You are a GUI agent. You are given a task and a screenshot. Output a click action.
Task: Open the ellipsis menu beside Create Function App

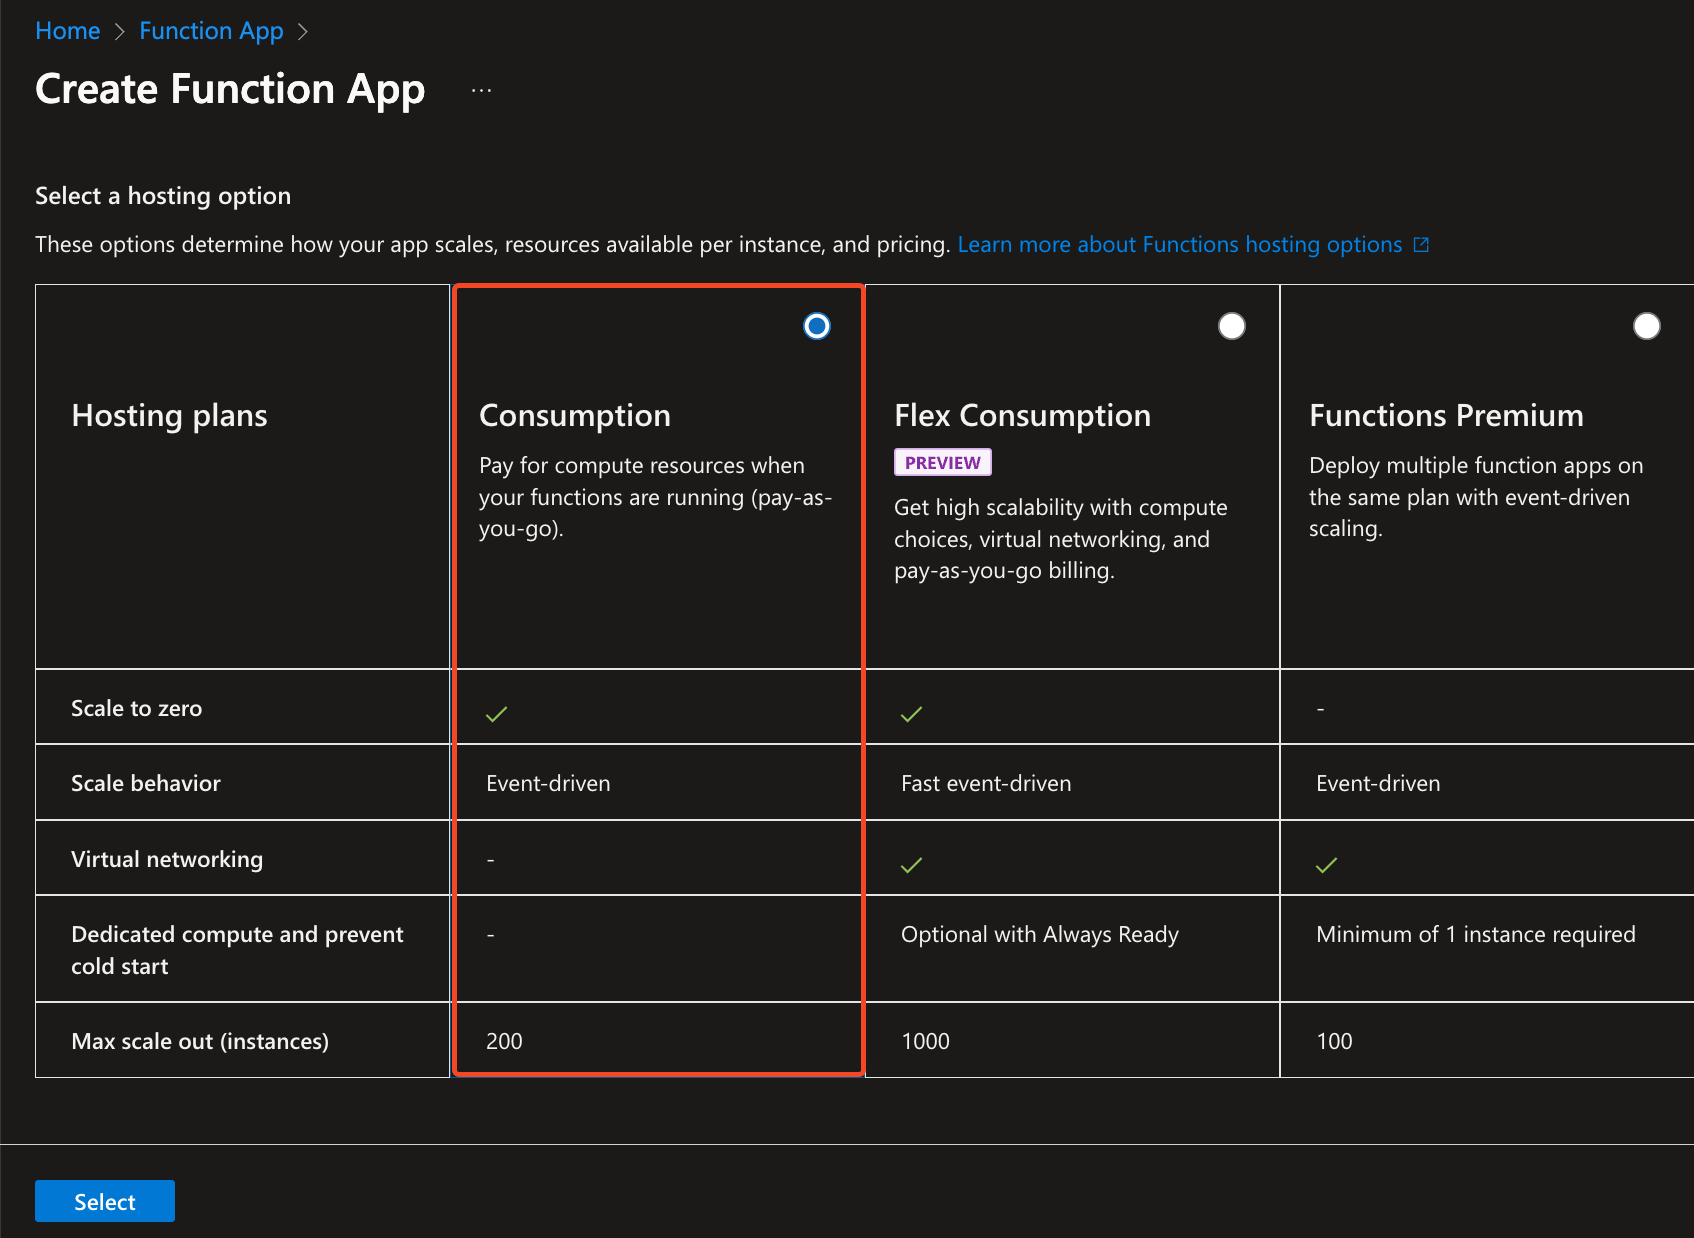482,91
